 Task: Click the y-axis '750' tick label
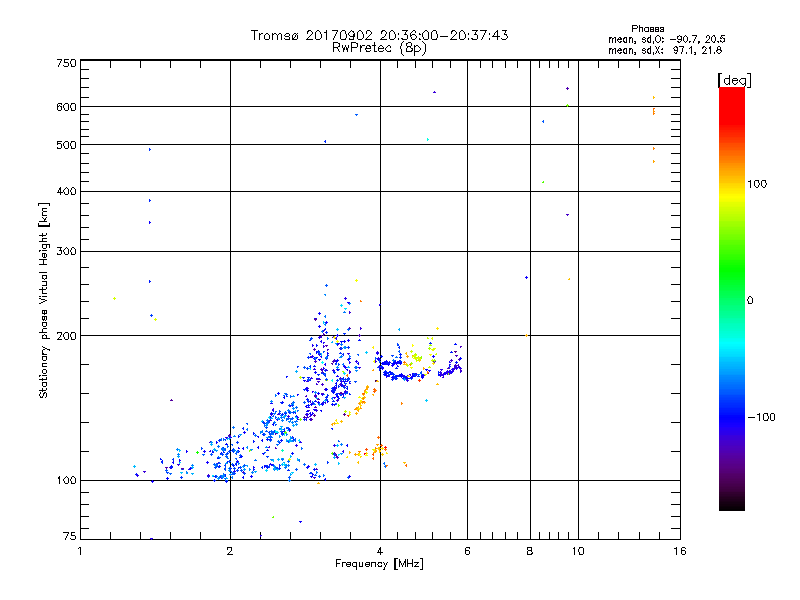(x=66, y=63)
